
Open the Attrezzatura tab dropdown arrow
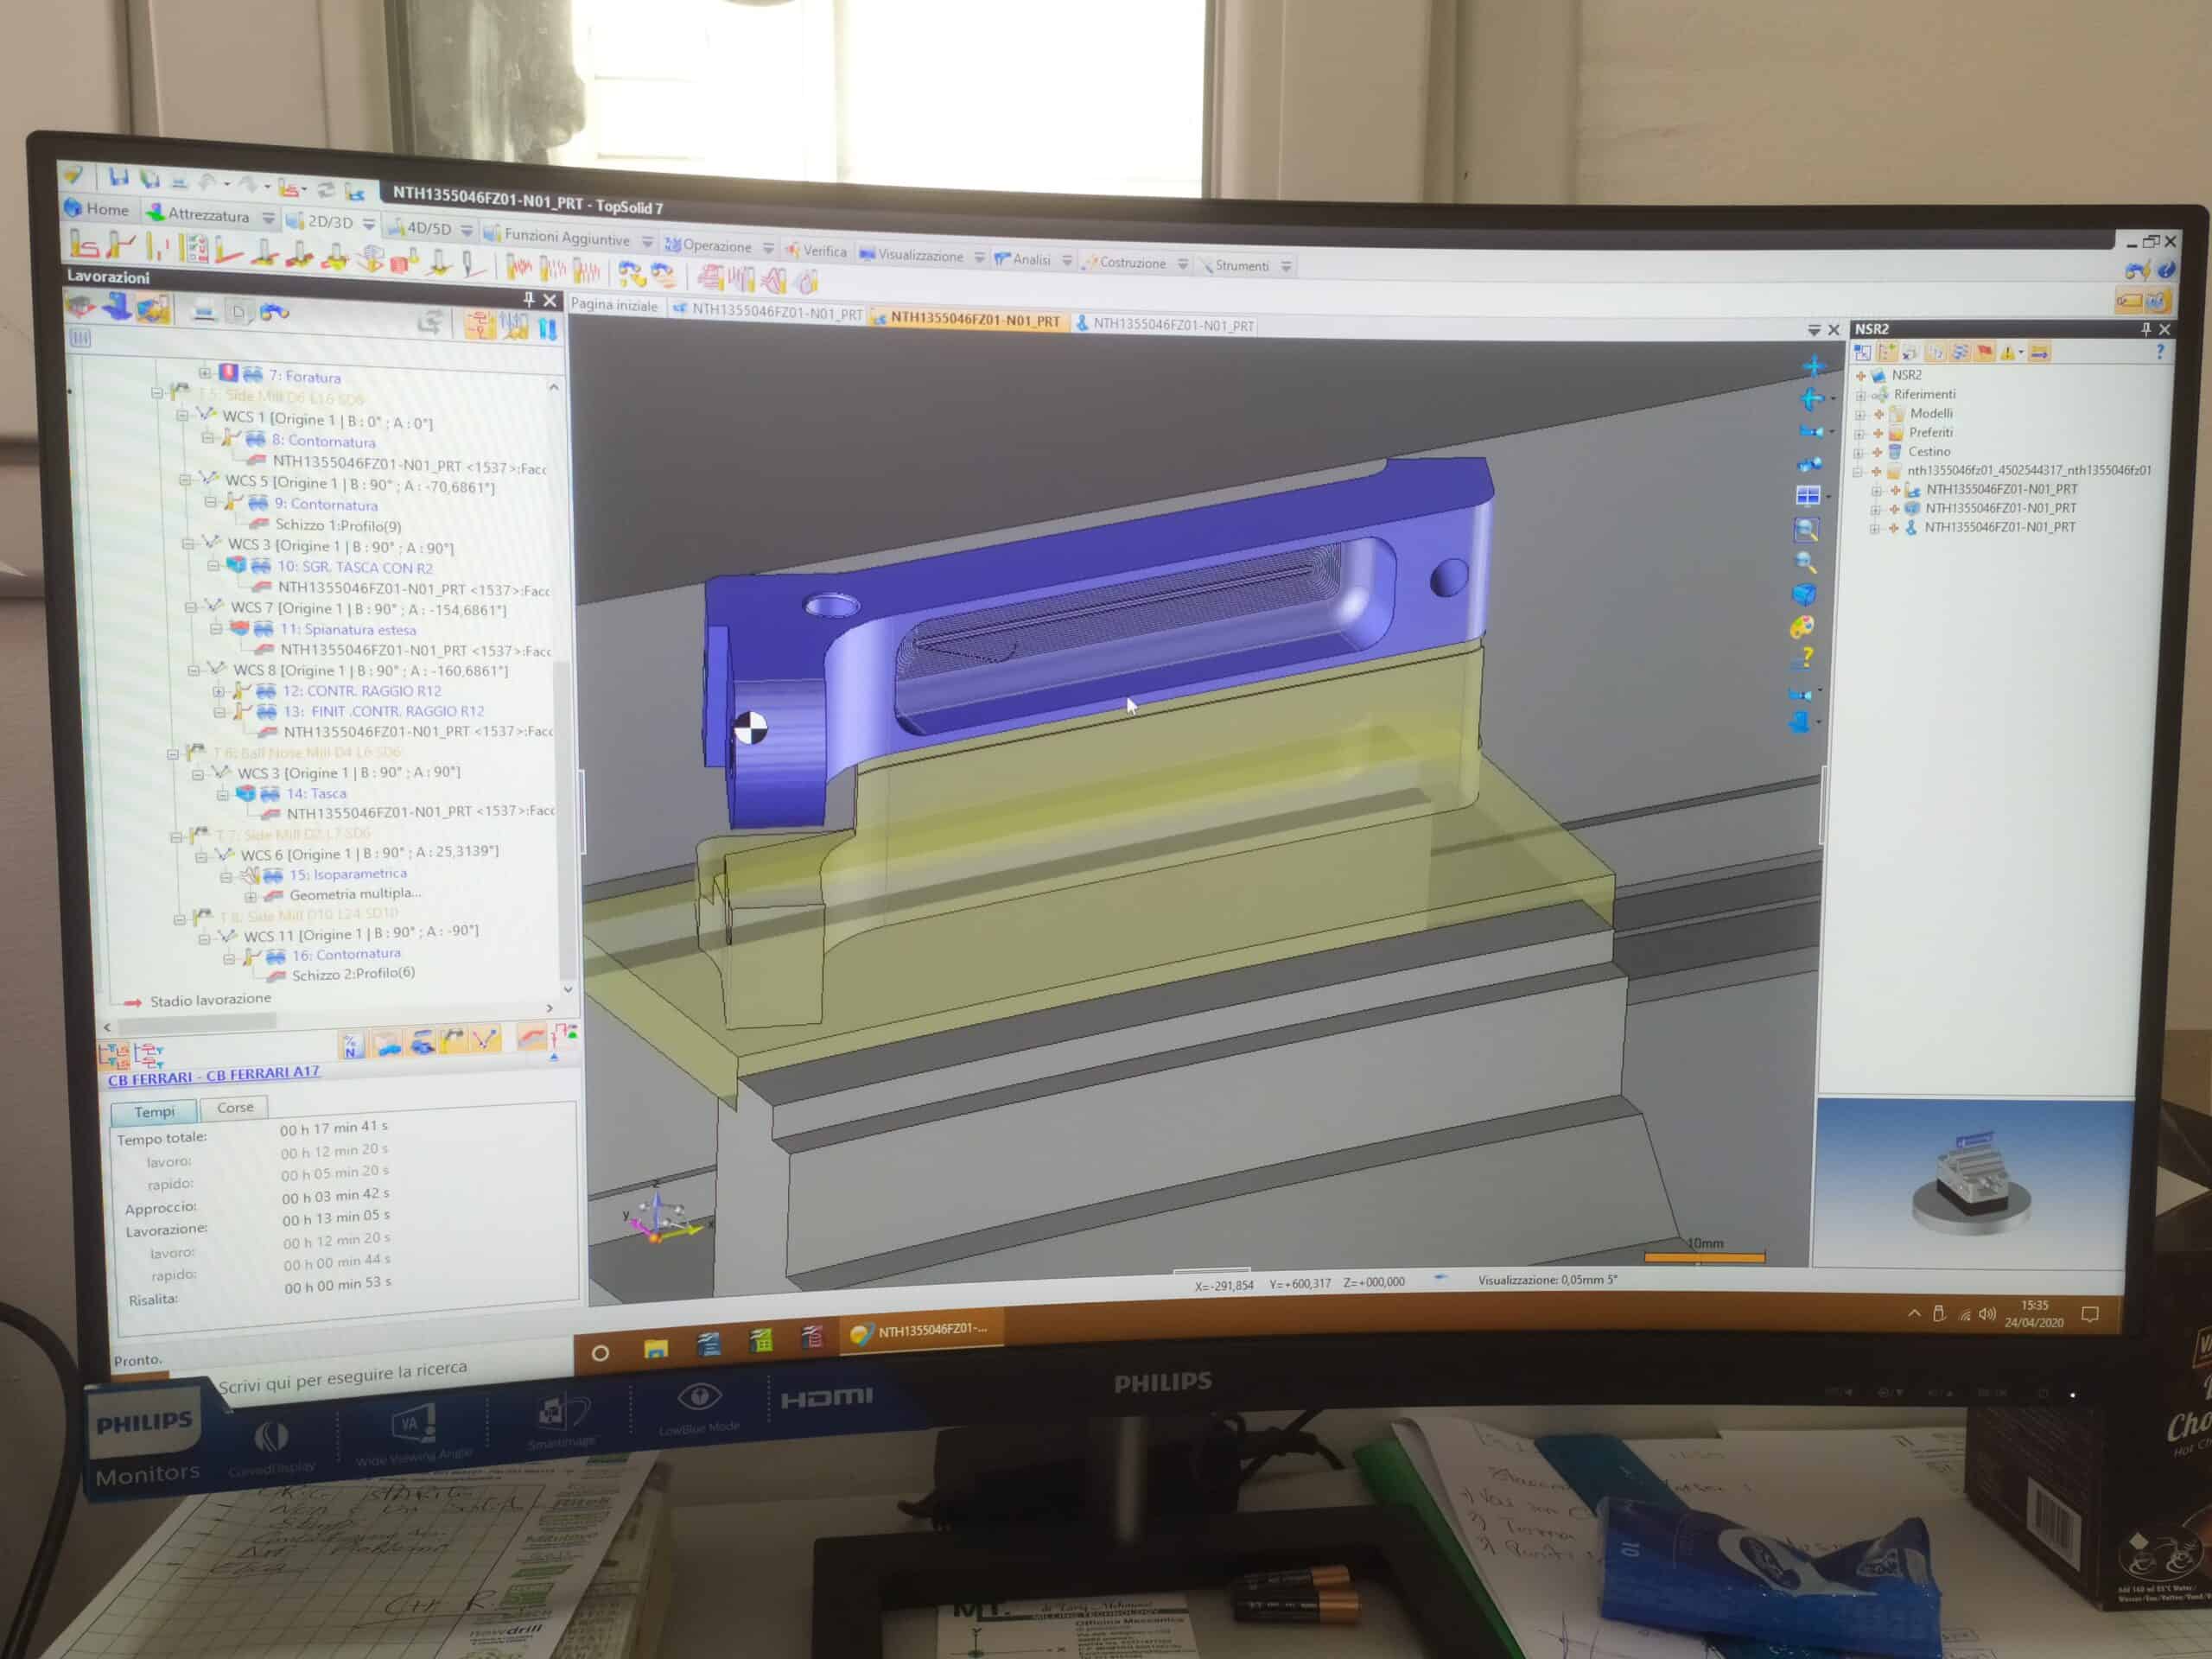[268, 218]
